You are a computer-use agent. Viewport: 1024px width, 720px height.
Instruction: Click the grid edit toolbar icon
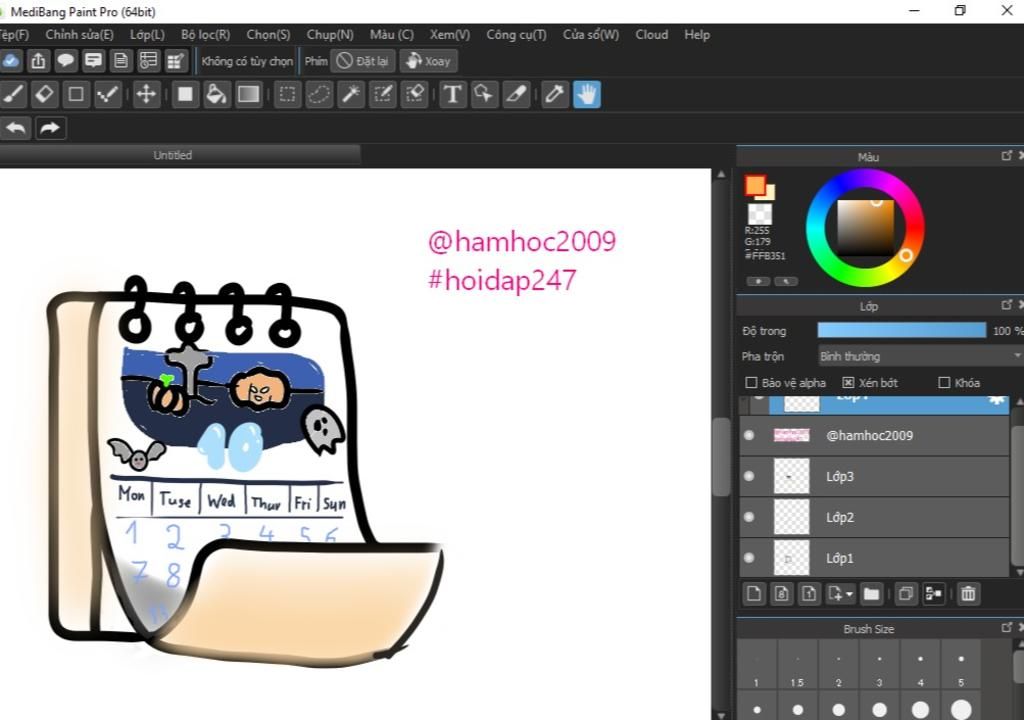coord(176,61)
